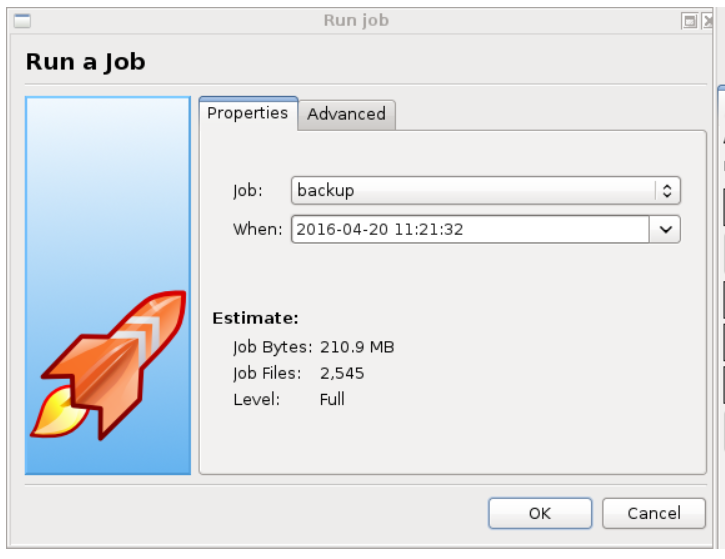Click the "When:" field label
The width and height of the screenshot is (725, 559).
(x=258, y=229)
